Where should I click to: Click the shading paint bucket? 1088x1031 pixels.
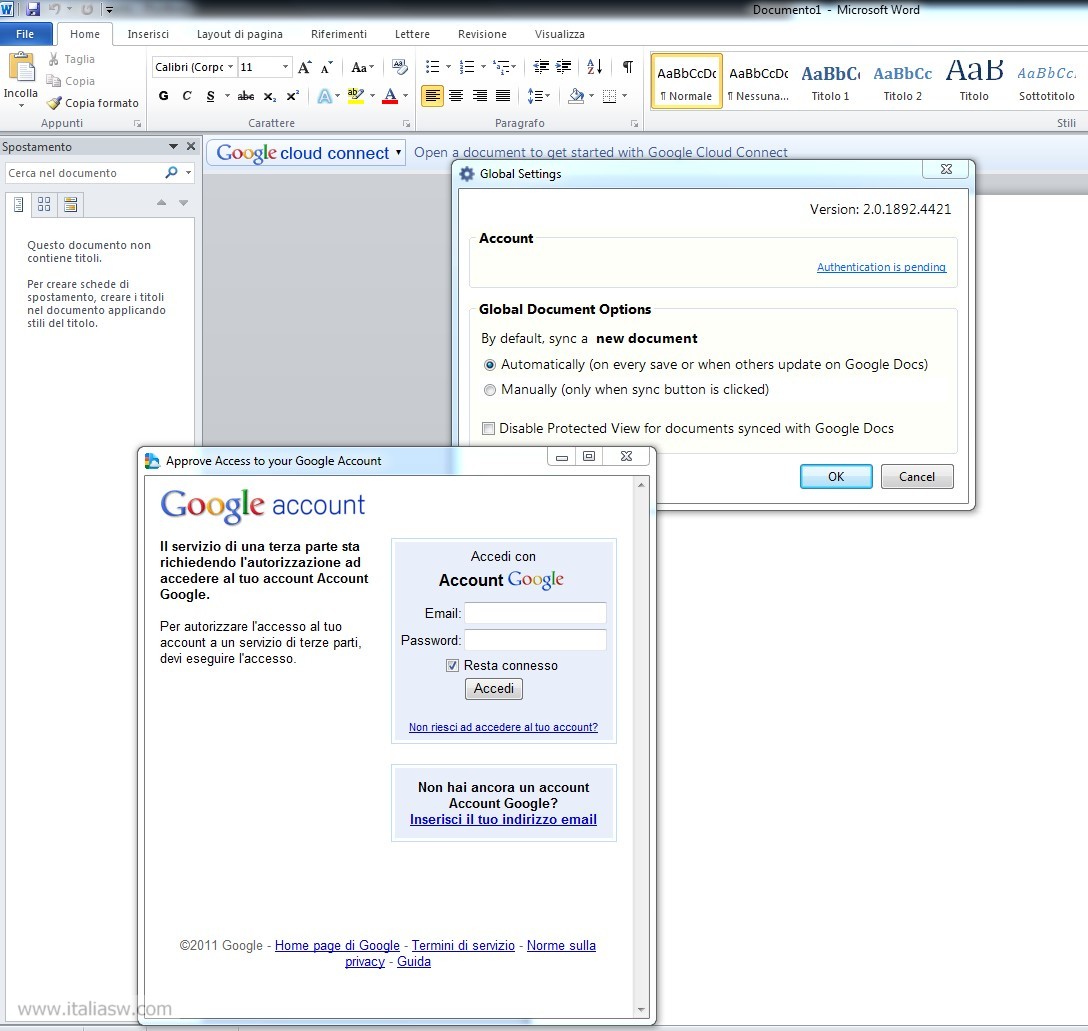point(576,96)
